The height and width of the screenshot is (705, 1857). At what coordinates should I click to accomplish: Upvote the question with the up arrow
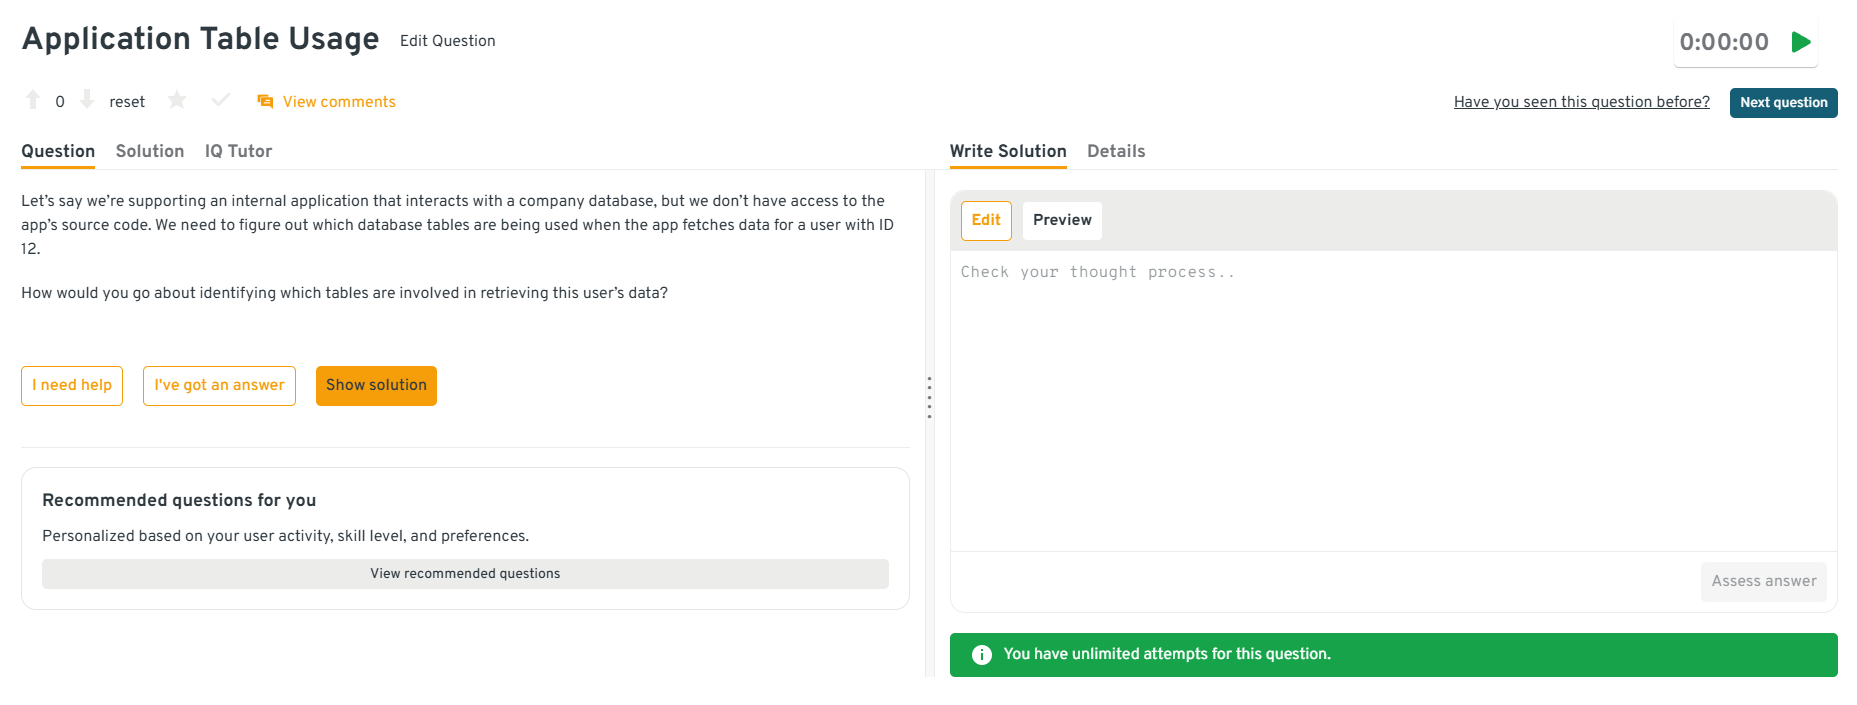point(33,100)
